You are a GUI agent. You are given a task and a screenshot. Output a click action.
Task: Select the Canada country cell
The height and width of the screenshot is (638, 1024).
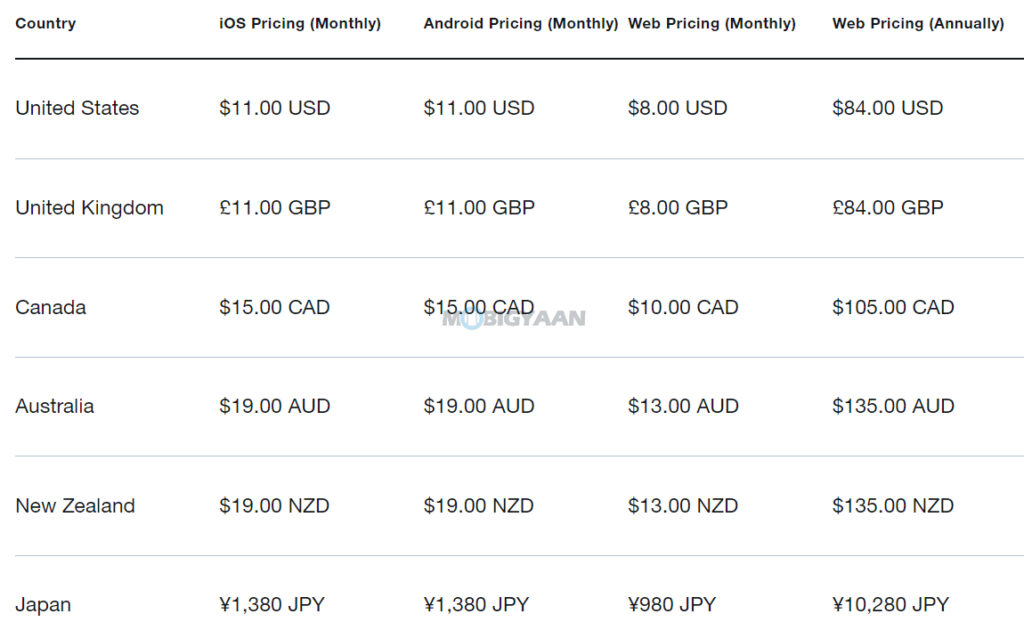[50, 307]
